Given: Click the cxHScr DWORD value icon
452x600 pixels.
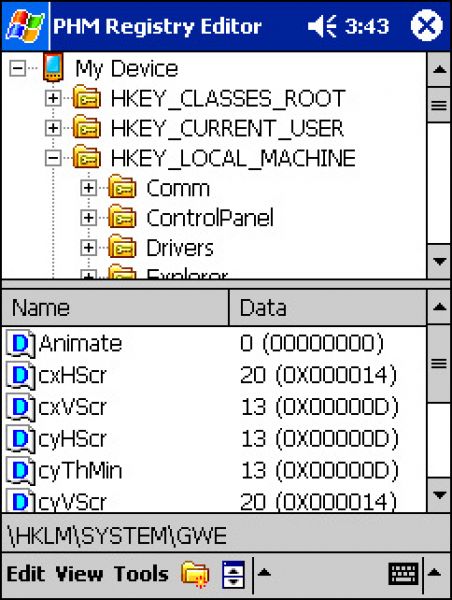Looking at the screenshot, I should tap(21, 375).
